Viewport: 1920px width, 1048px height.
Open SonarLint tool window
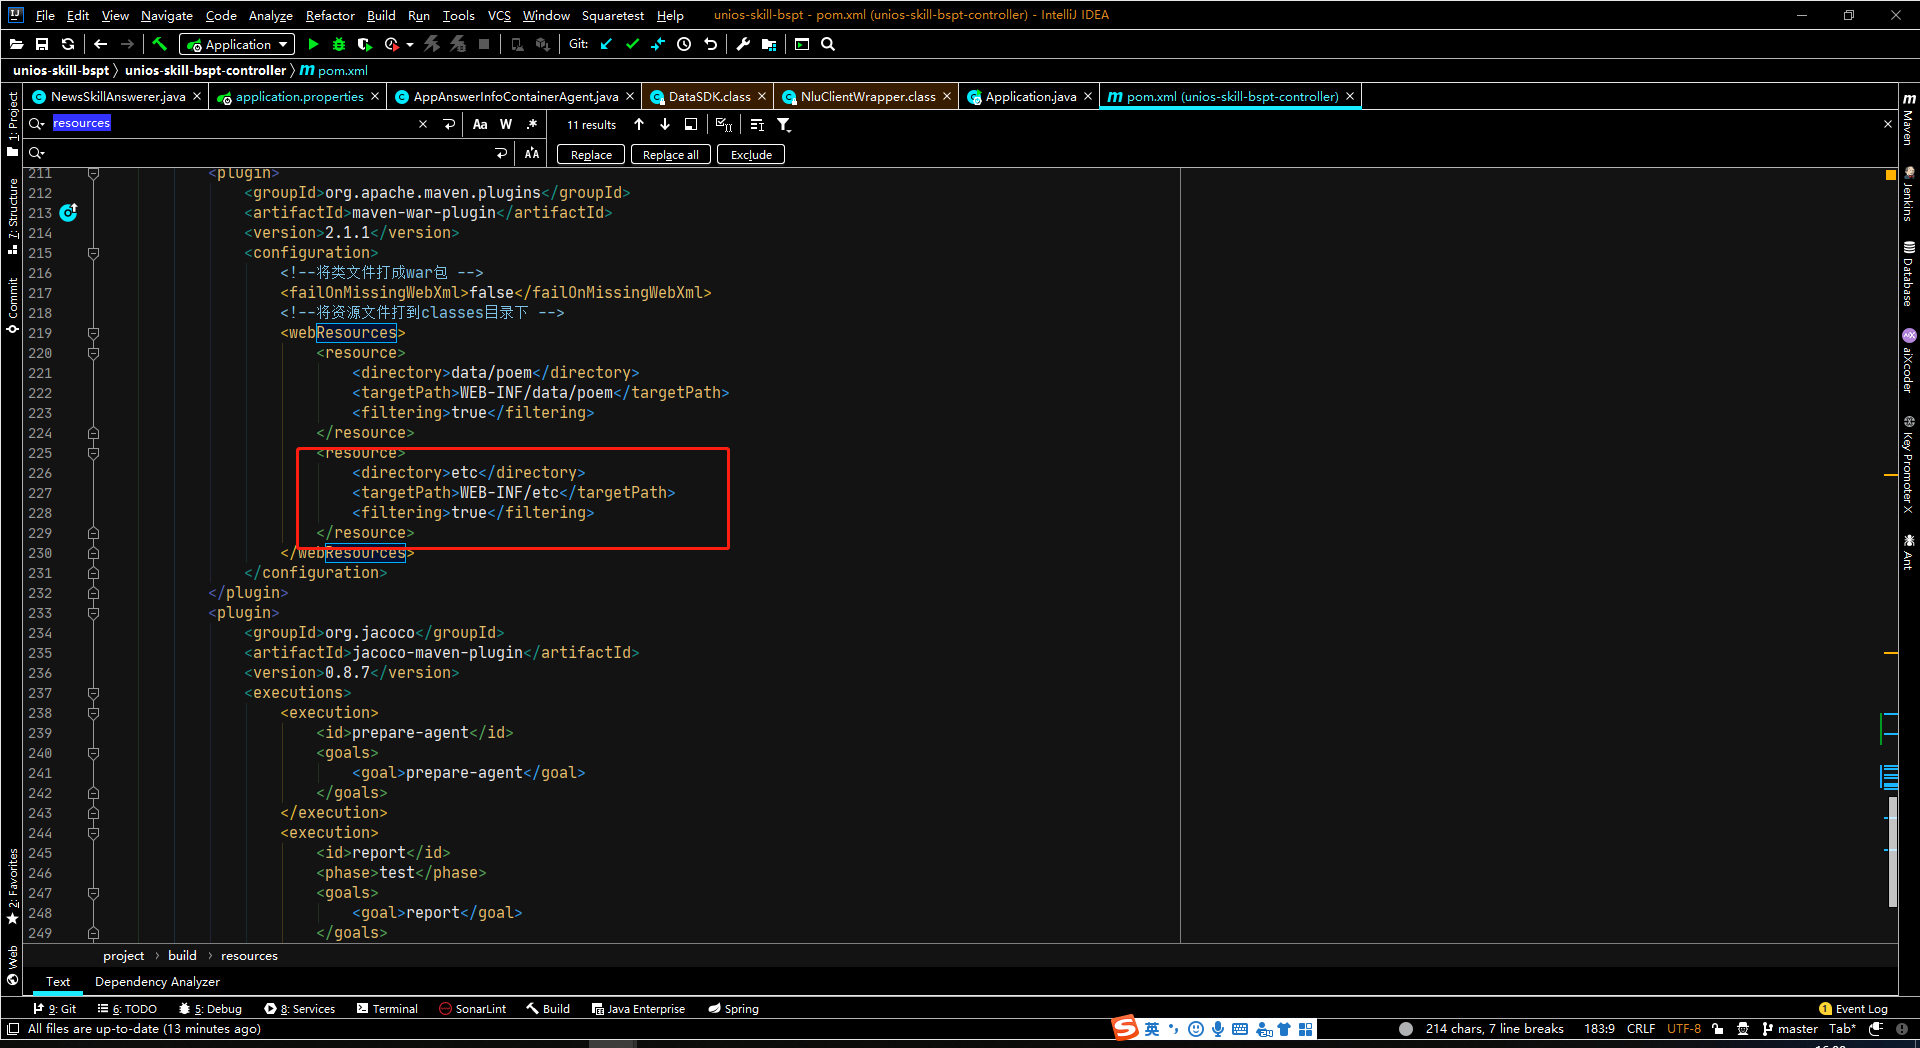[x=472, y=1008]
